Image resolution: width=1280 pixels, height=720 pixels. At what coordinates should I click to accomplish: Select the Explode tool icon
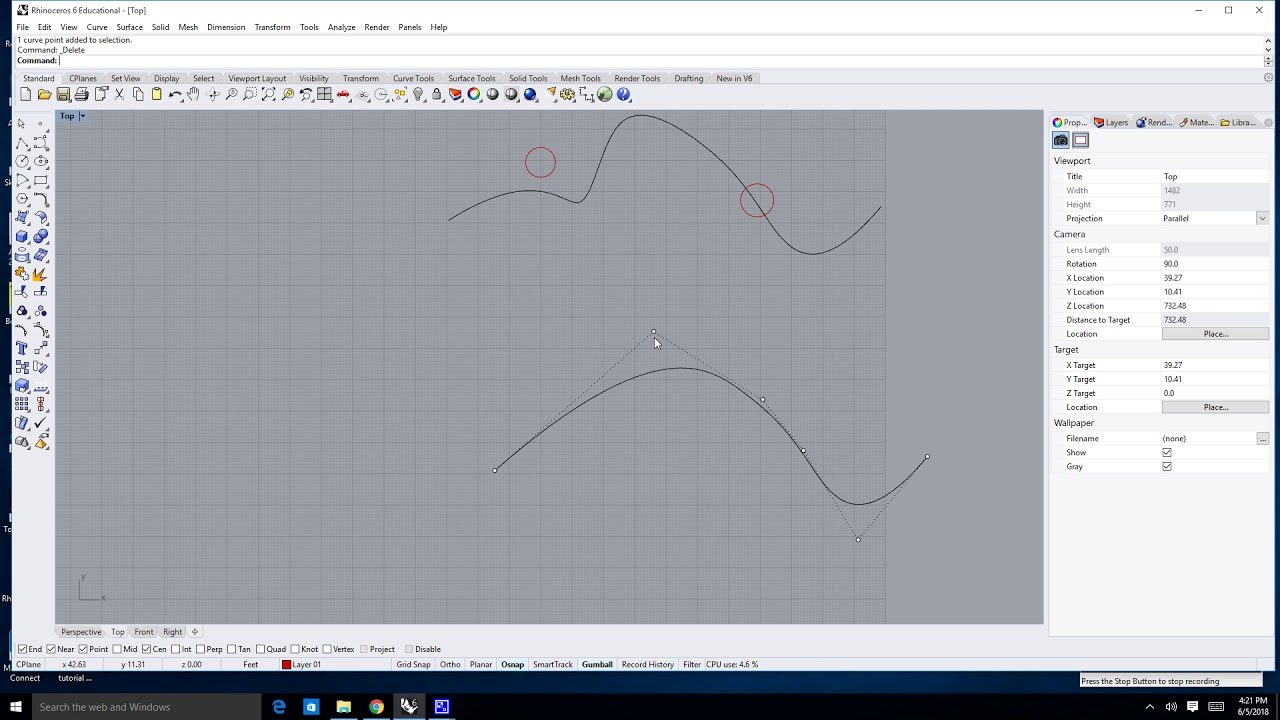pyautogui.click(x=41, y=273)
